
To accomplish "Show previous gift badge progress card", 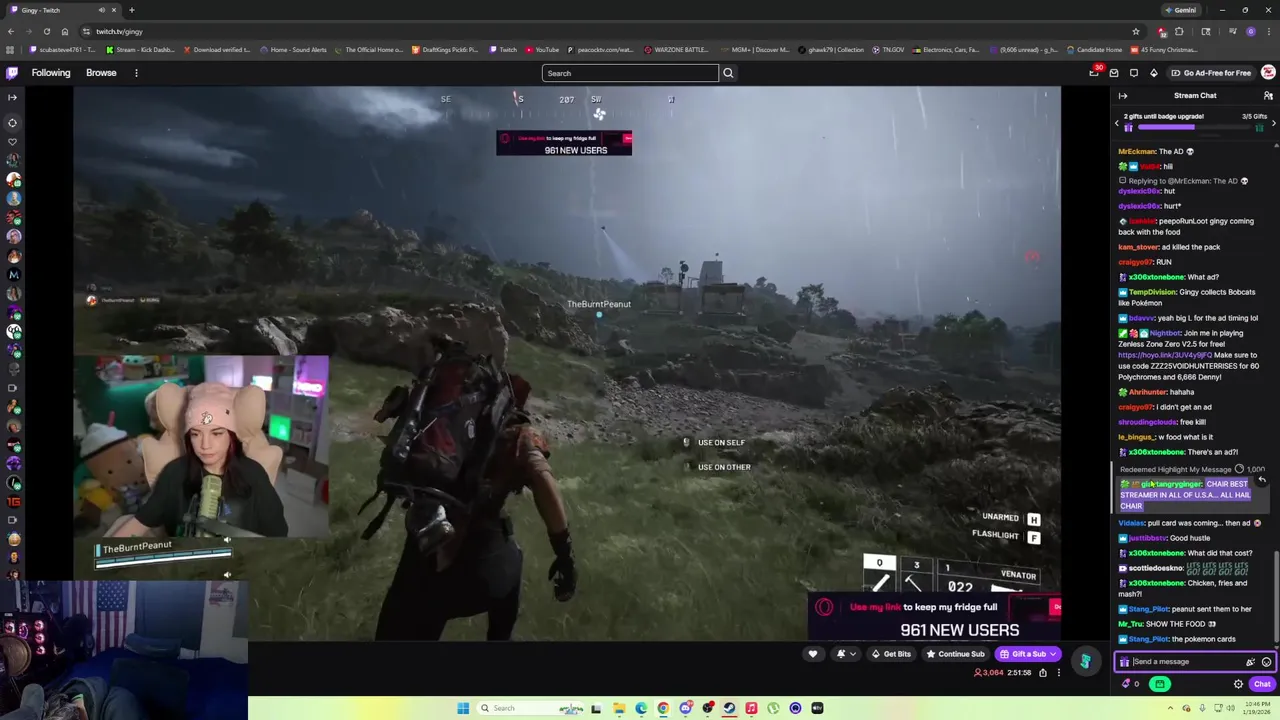I will 1117,122.
